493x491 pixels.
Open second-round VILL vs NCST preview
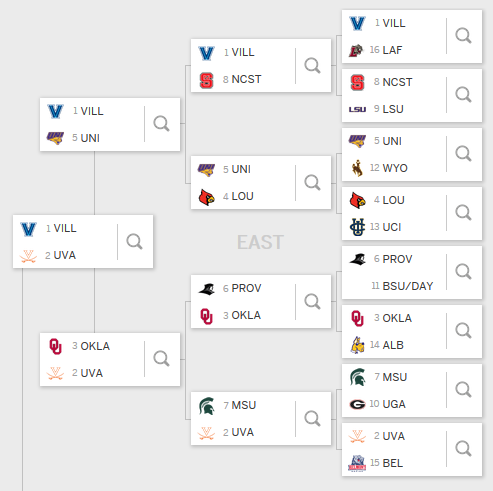[312, 65]
